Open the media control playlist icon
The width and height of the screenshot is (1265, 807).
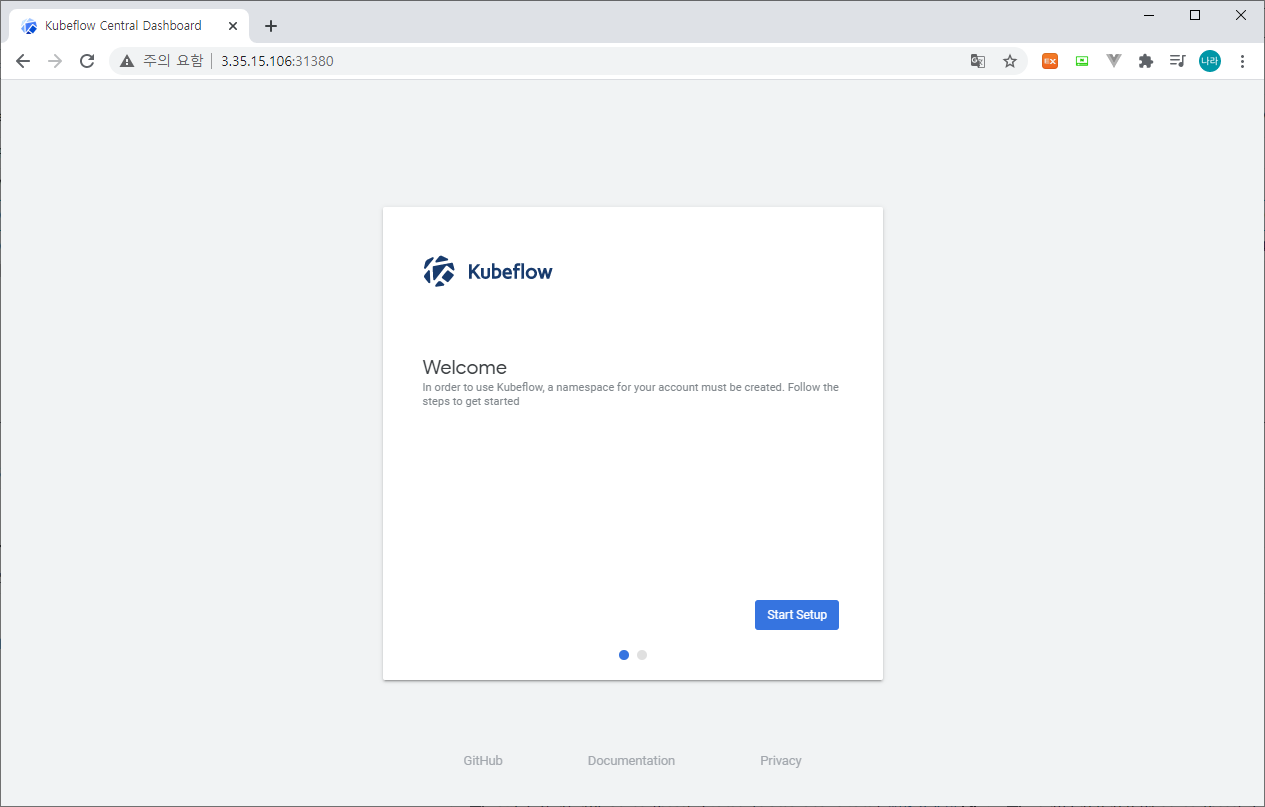[x=1178, y=61]
